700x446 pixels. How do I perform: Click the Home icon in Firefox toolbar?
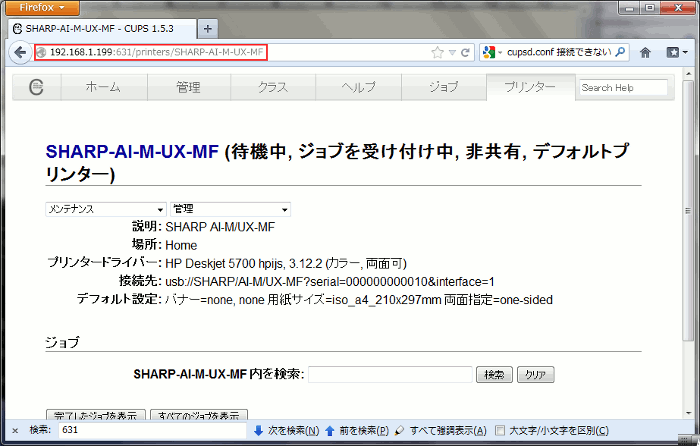[x=646, y=52]
